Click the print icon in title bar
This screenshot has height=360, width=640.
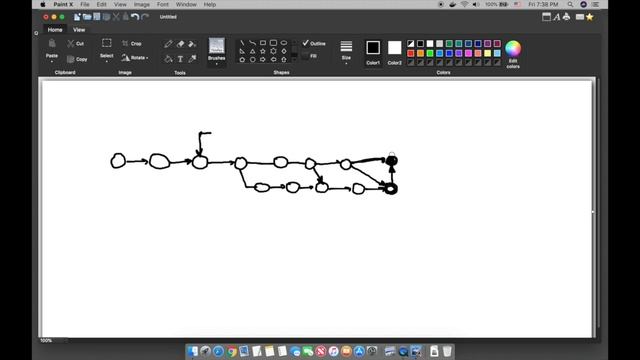567,17
